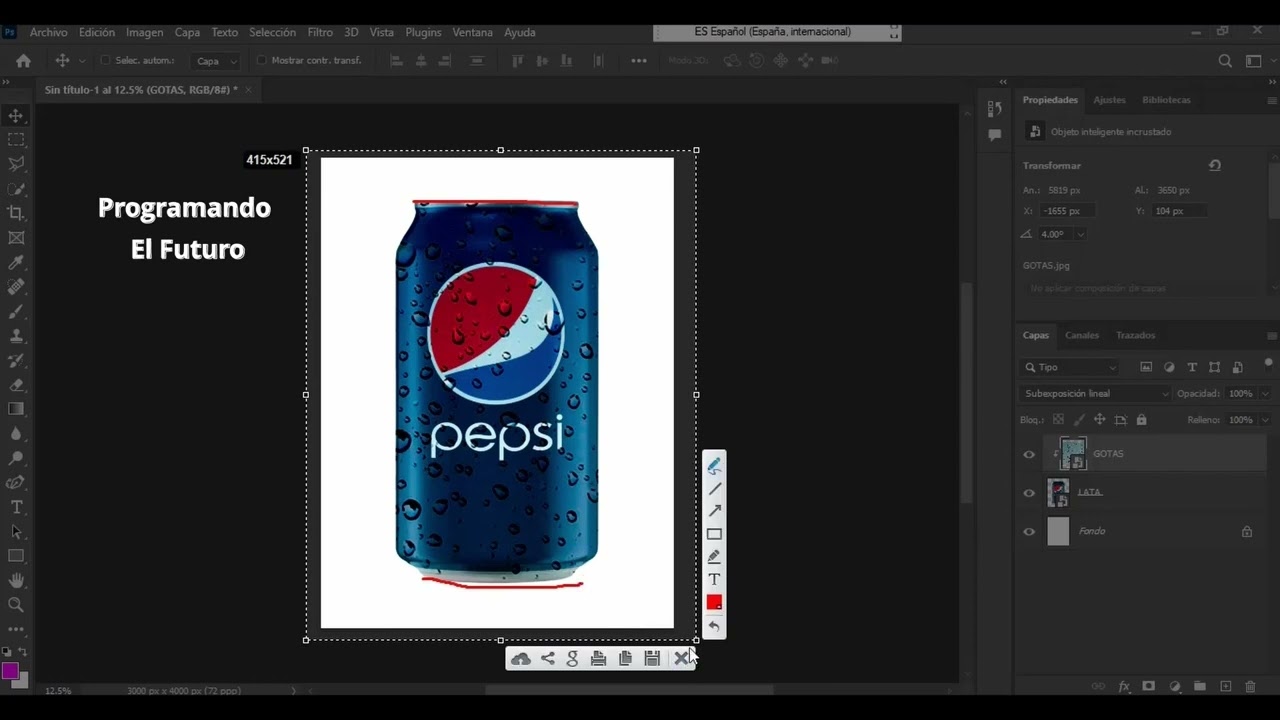Select the Path Selection tool

(16, 532)
